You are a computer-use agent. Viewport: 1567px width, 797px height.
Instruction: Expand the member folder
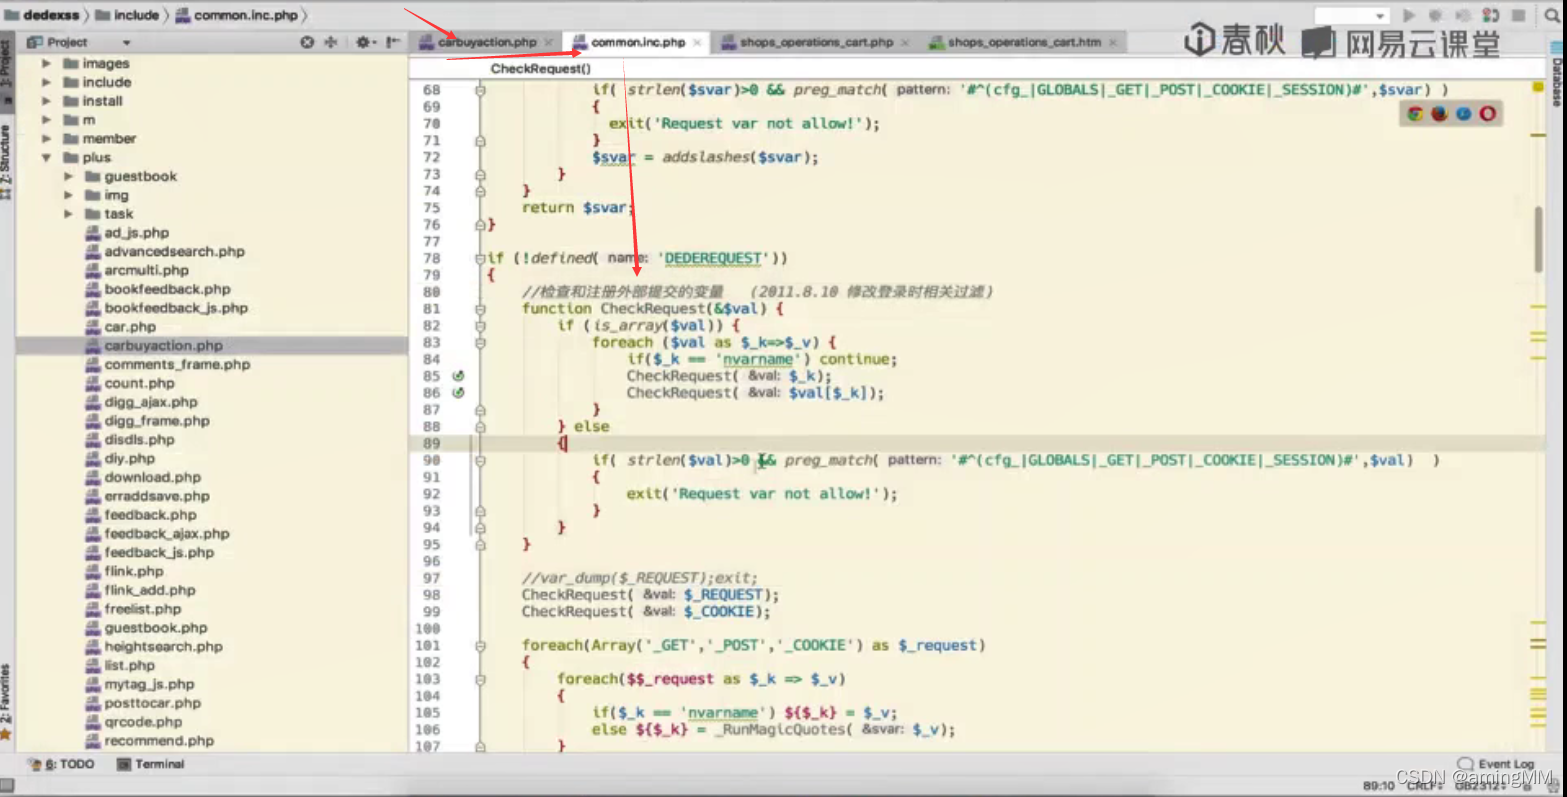pos(46,139)
